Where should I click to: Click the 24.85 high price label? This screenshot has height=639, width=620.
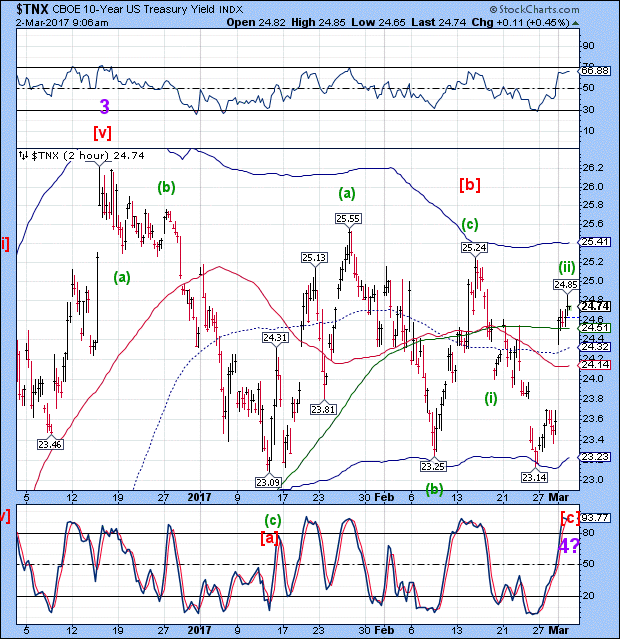pos(566,284)
